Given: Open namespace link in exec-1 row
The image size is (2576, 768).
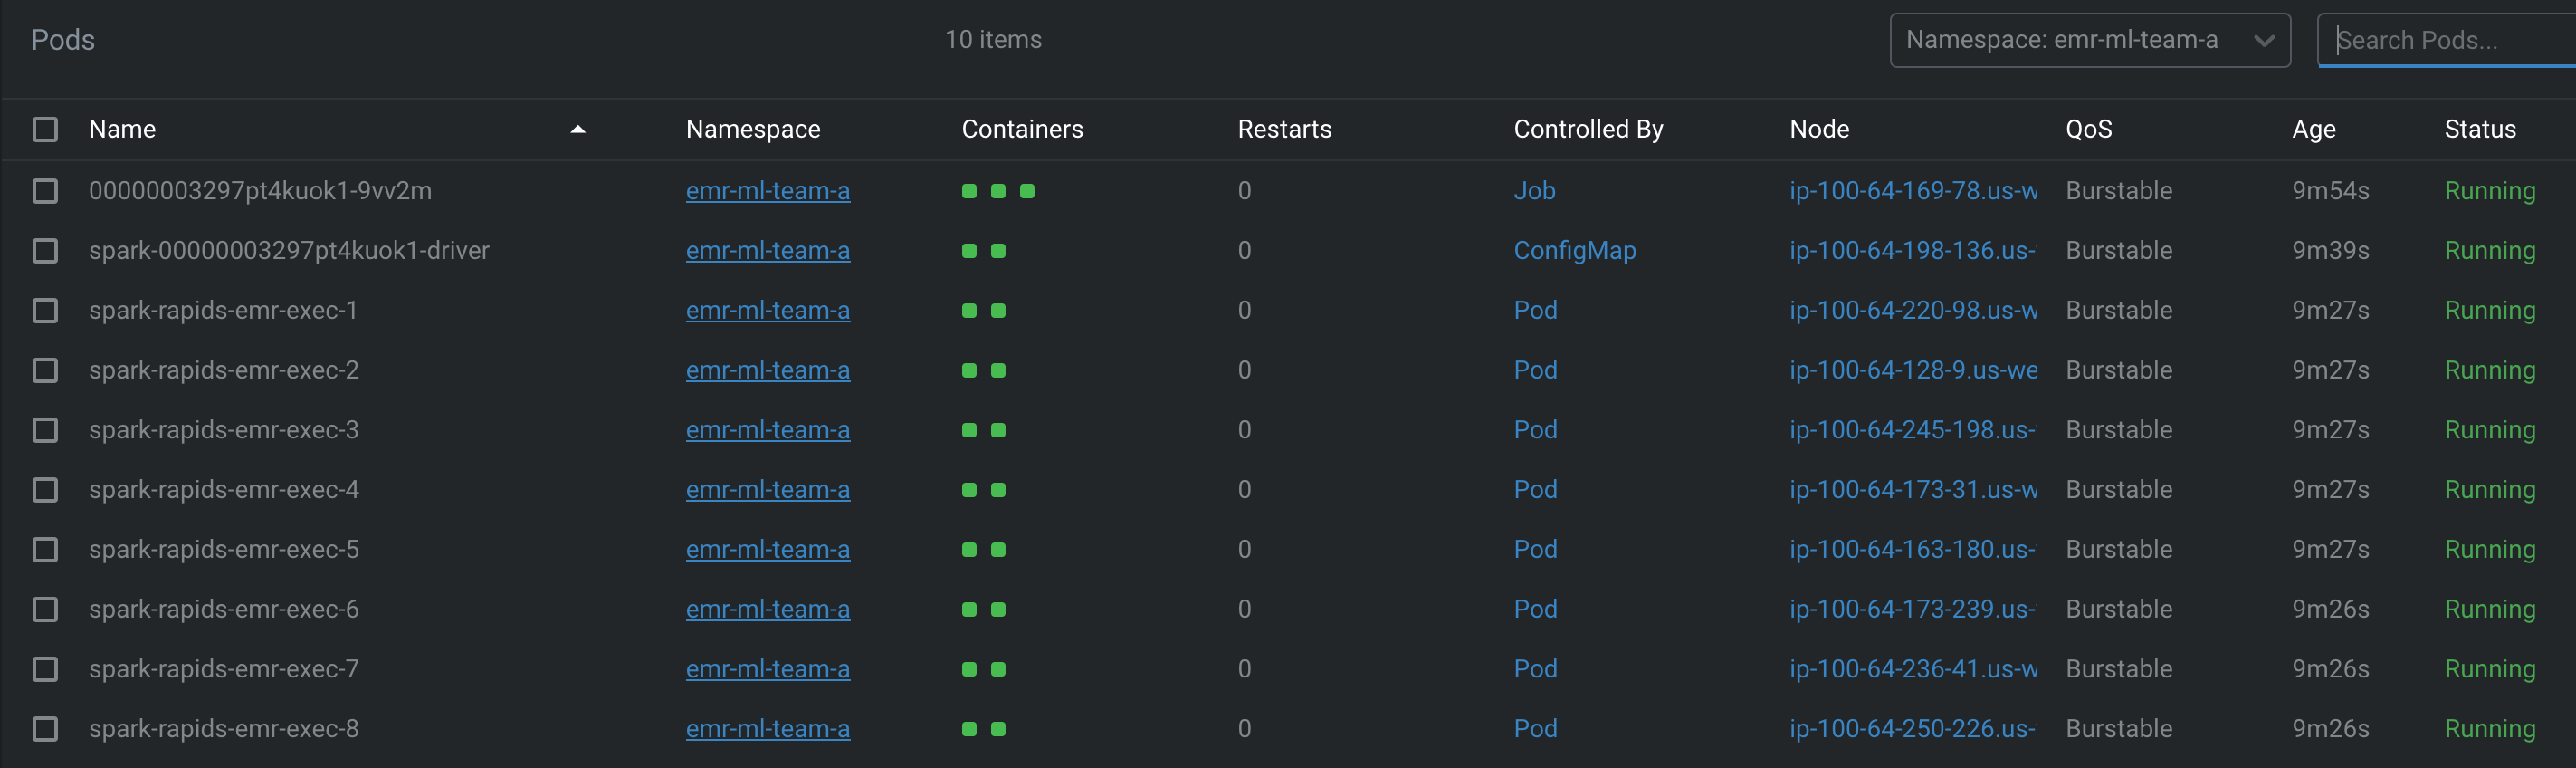Looking at the screenshot, I should [x=768, y=311].
